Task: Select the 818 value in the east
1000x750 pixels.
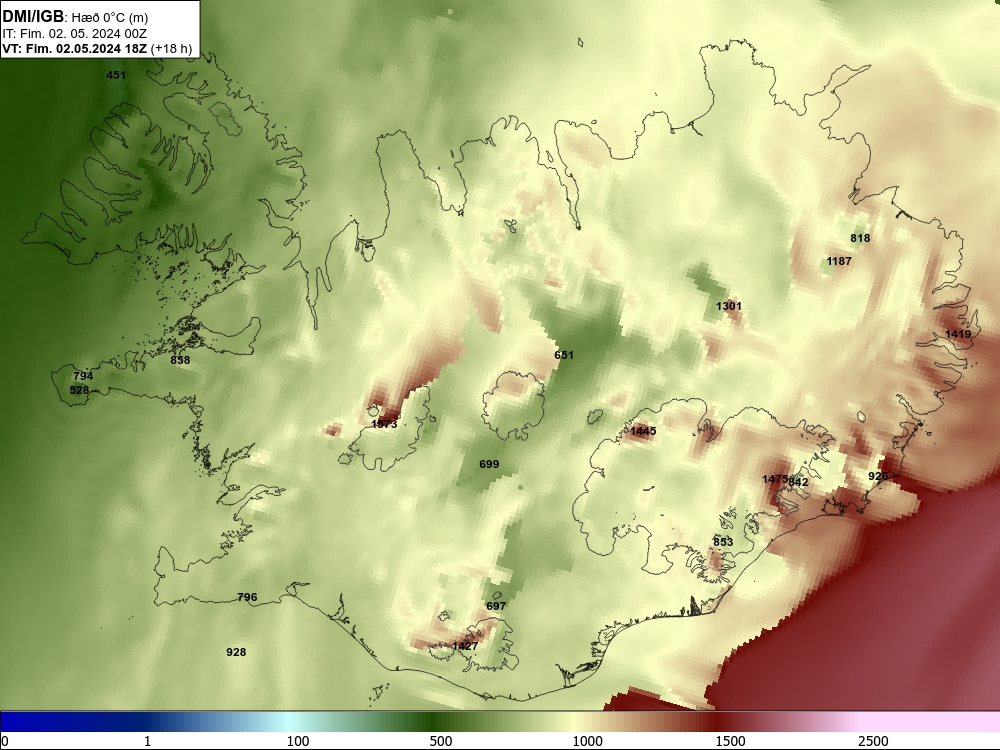Action: [x=860, y=239]
